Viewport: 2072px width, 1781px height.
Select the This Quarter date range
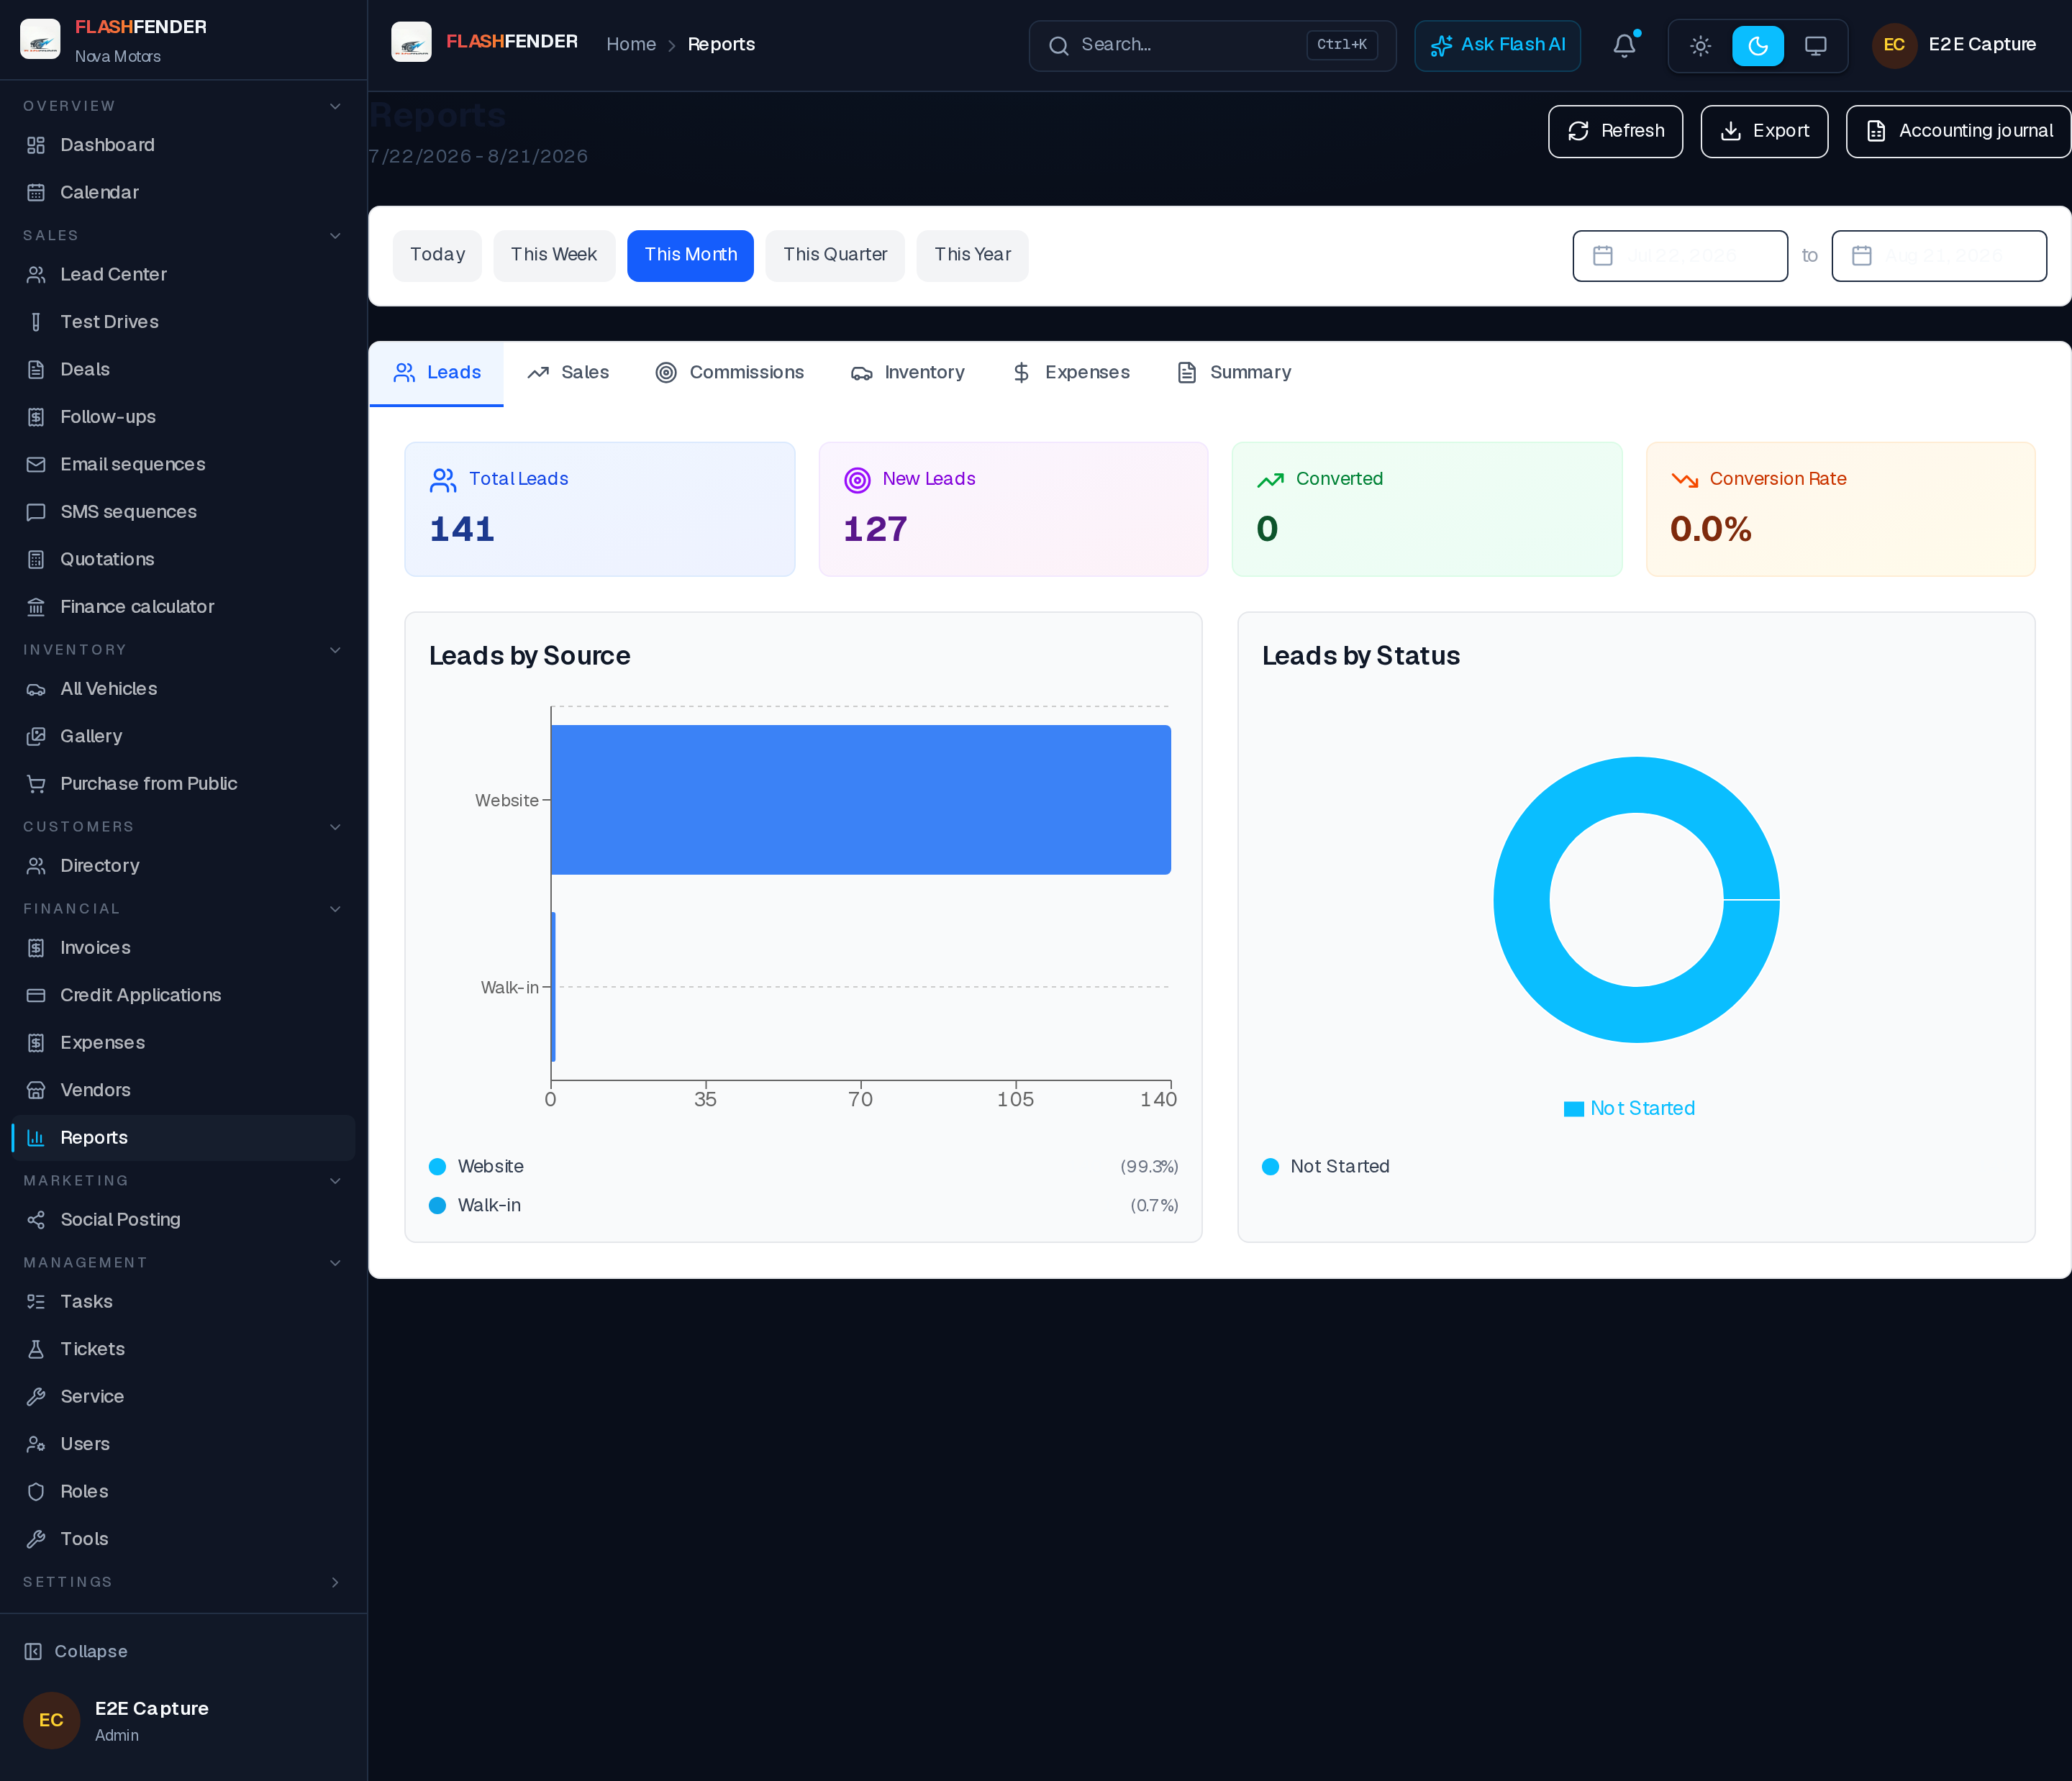pos(835,255)
